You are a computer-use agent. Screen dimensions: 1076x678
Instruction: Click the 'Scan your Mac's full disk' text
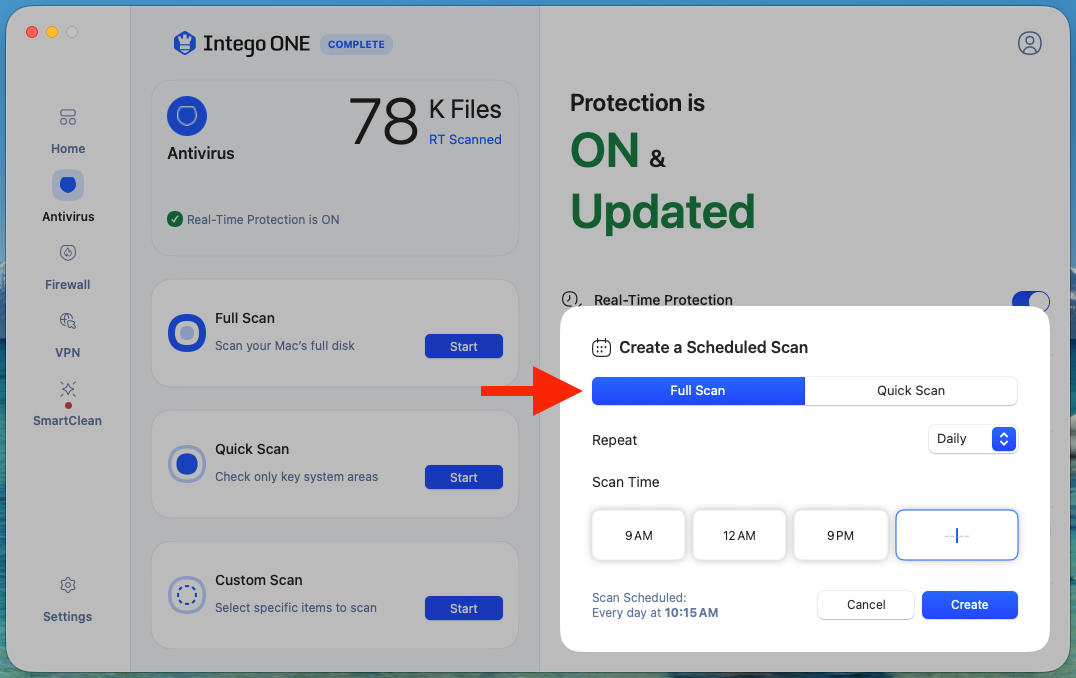click(285, 346)
